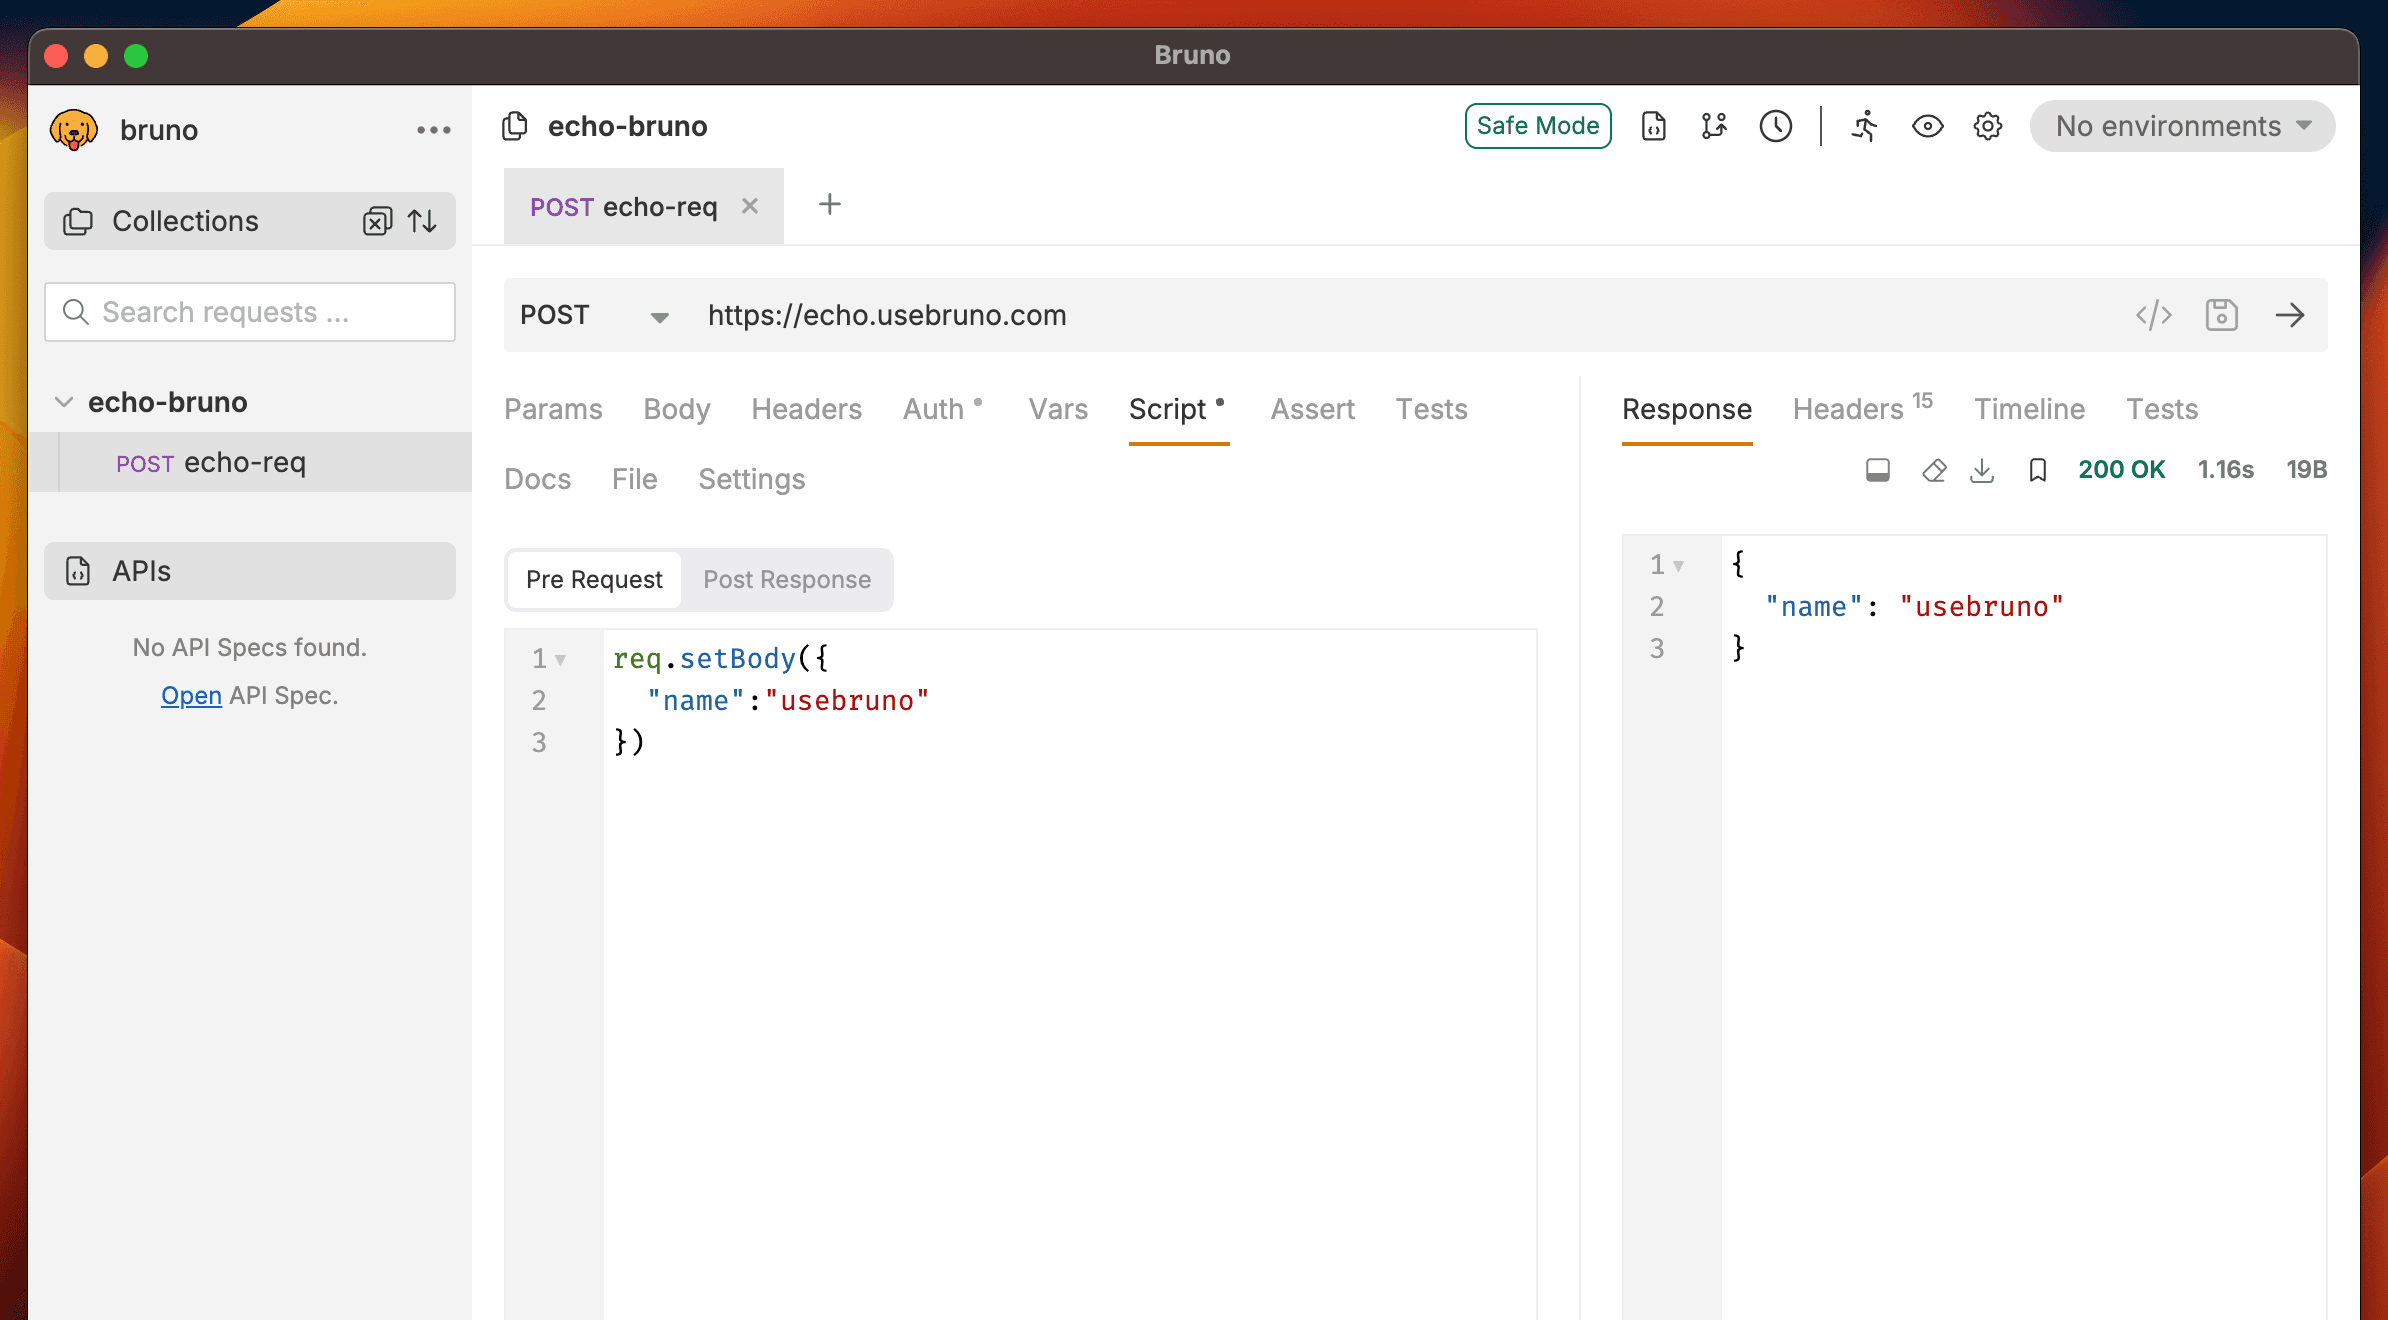Toggle the Safe Mode badge

pyautogui.click(x=1537, y=126)
